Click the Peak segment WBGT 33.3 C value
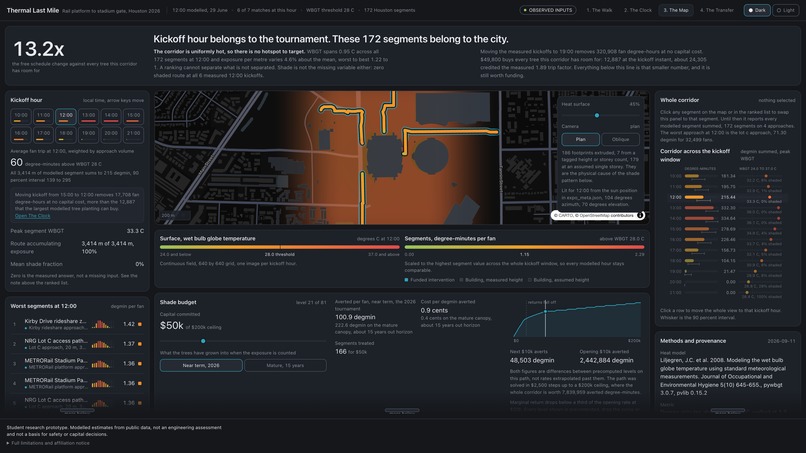806x453 pixels. 135,231
